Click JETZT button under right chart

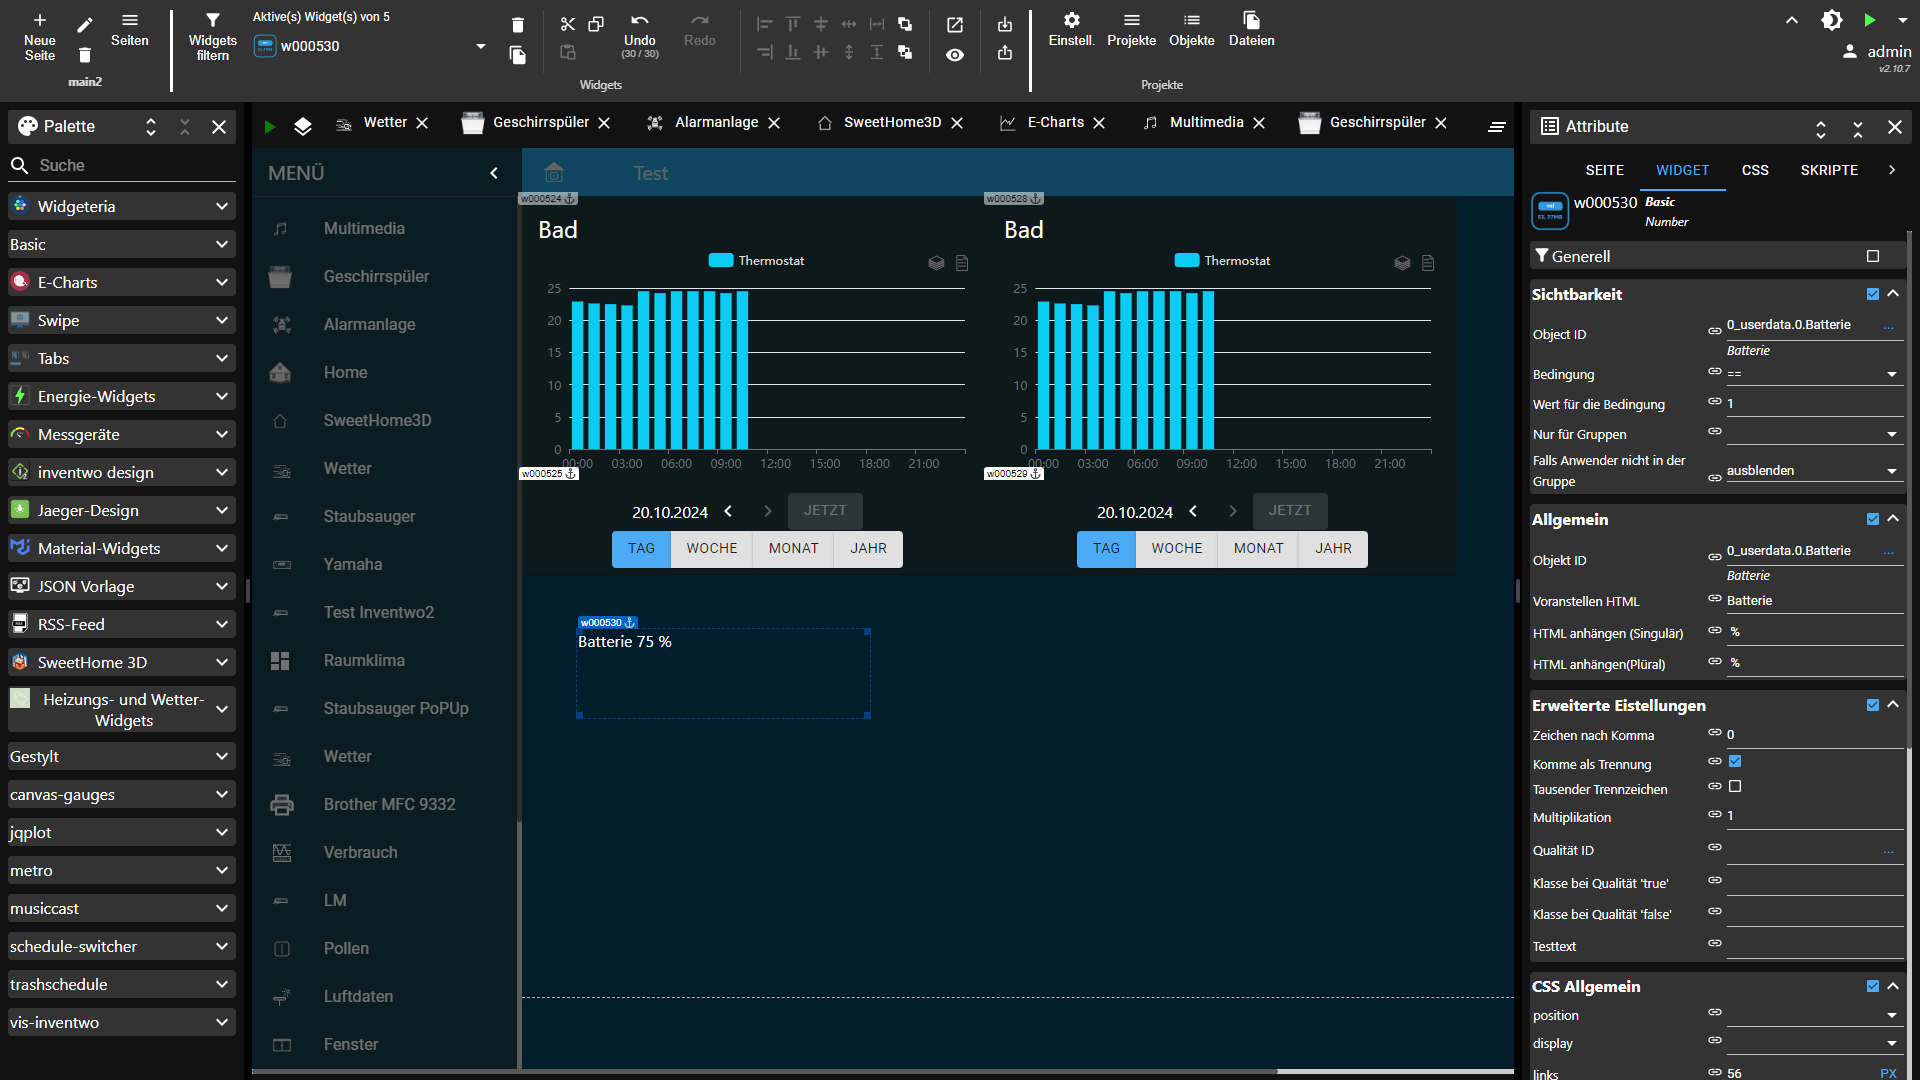[1289, 511]
